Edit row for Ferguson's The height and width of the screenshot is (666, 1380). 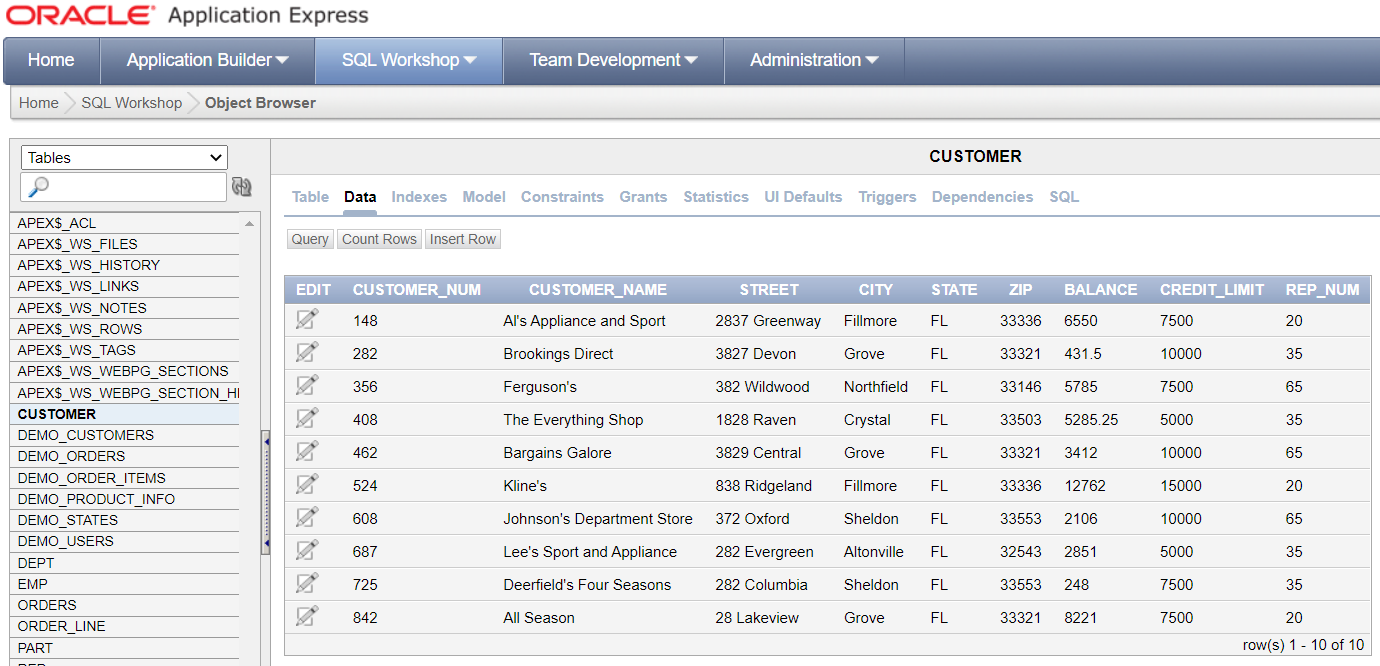307,386
